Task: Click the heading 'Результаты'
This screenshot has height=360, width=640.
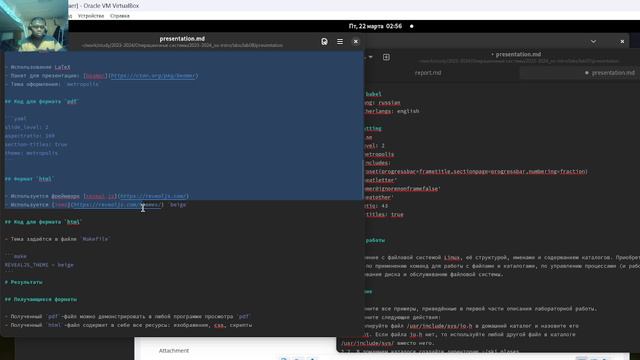Action: [x=24, y=282]
